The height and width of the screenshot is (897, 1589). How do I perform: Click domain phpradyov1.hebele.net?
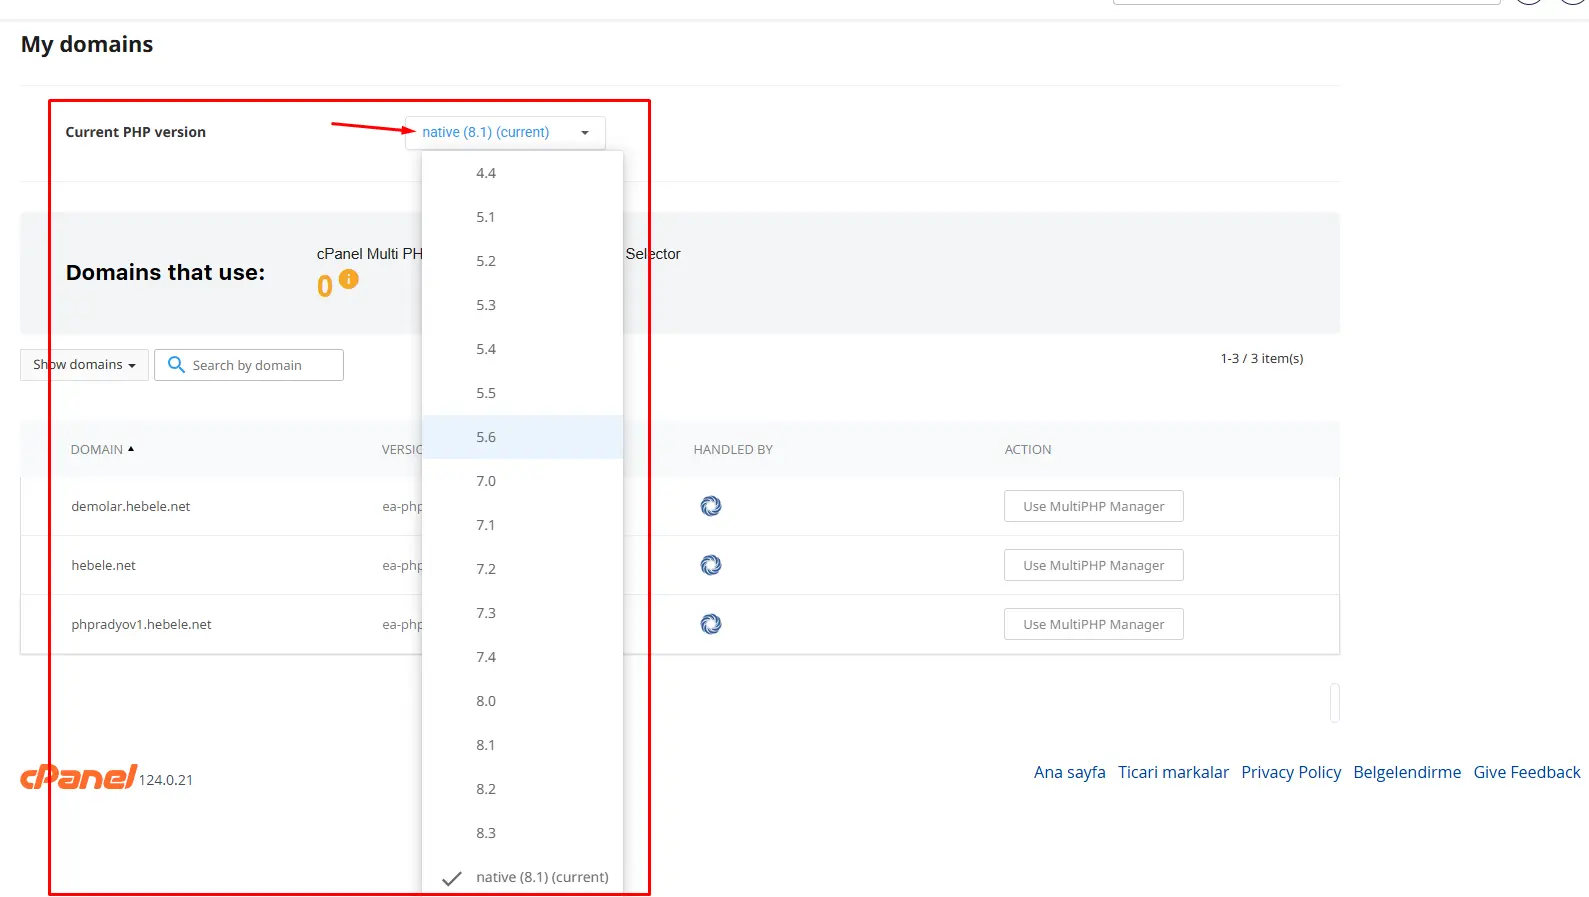(x=142, y=624)
